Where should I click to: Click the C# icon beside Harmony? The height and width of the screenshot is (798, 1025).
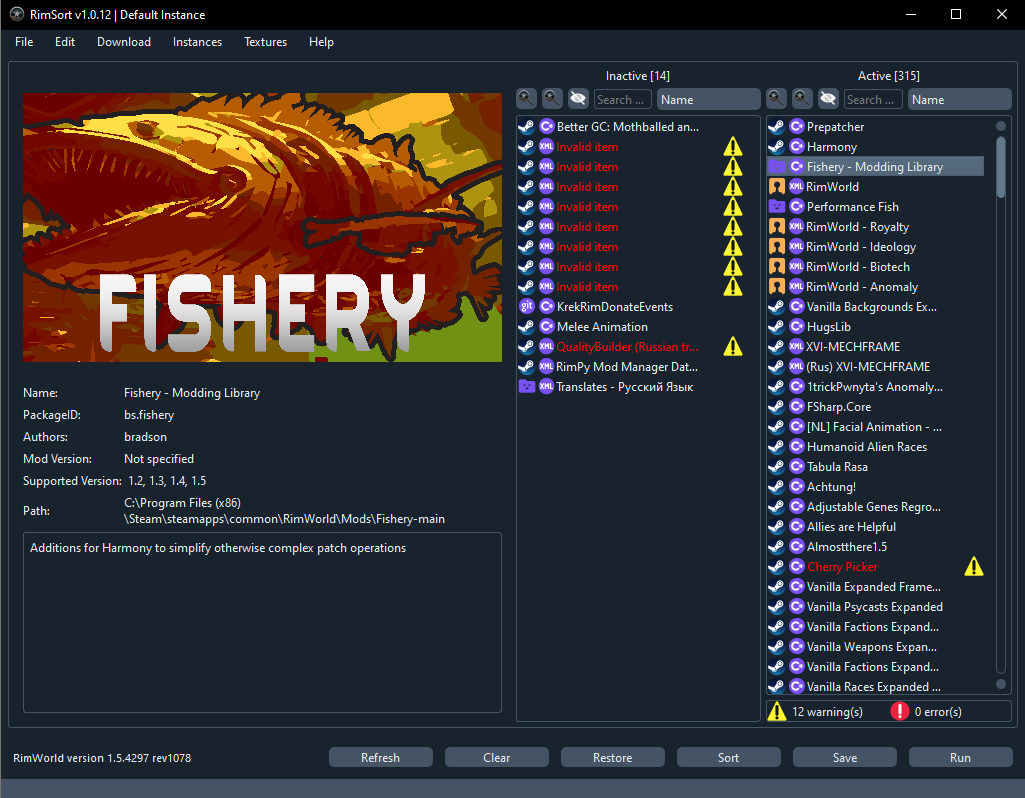(797, 146)
